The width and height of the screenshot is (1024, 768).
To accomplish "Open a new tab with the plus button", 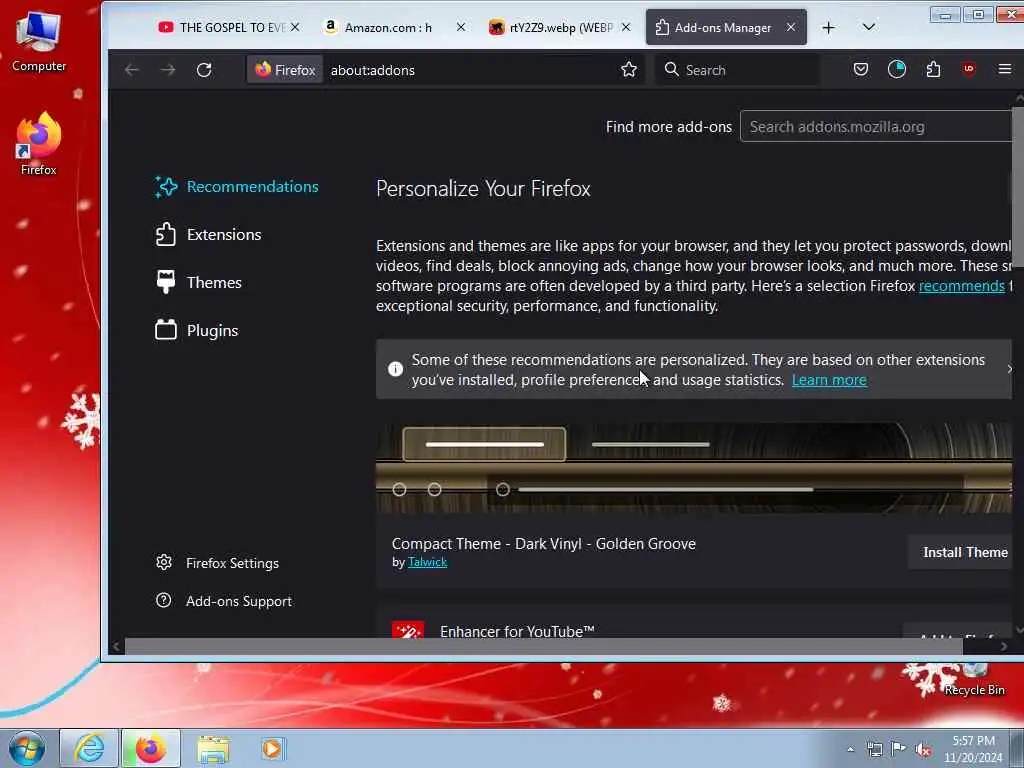I will click(828, 27).
